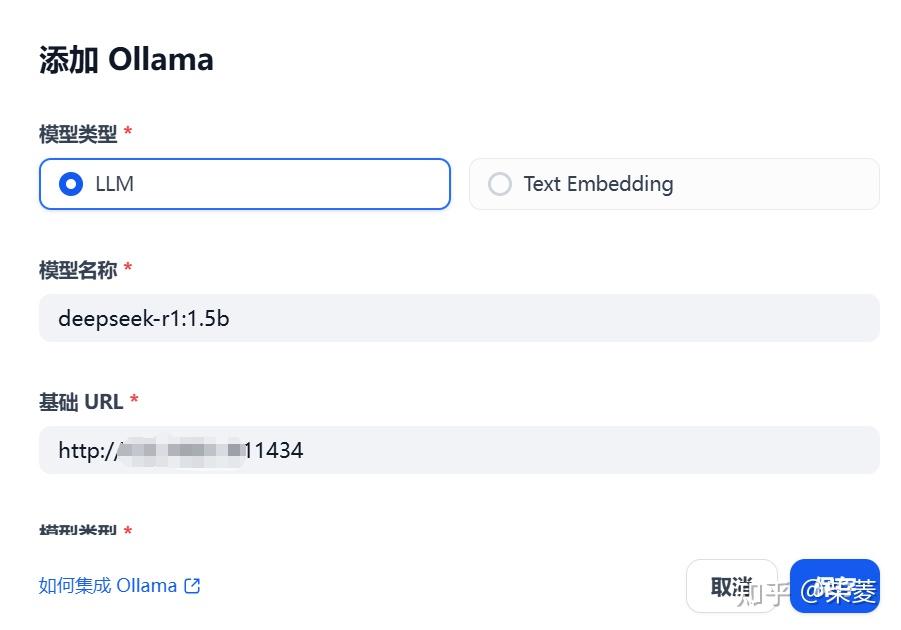This screenshot has height=630, width=901.
Task: Click the 添加 Ollama dialog title
Action: 126,59
